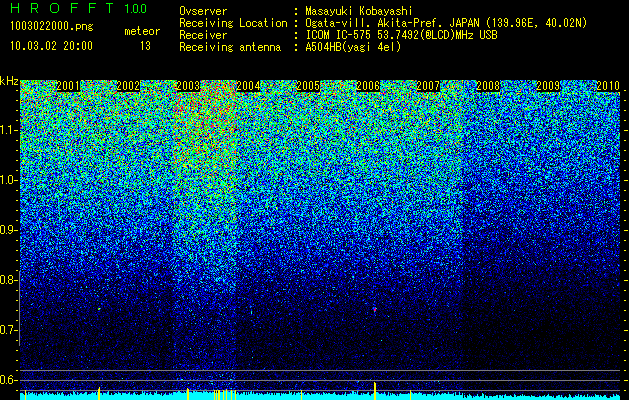Click the Ogata-vill. Akita-Pref. JAPAN location text

point(446,23)
